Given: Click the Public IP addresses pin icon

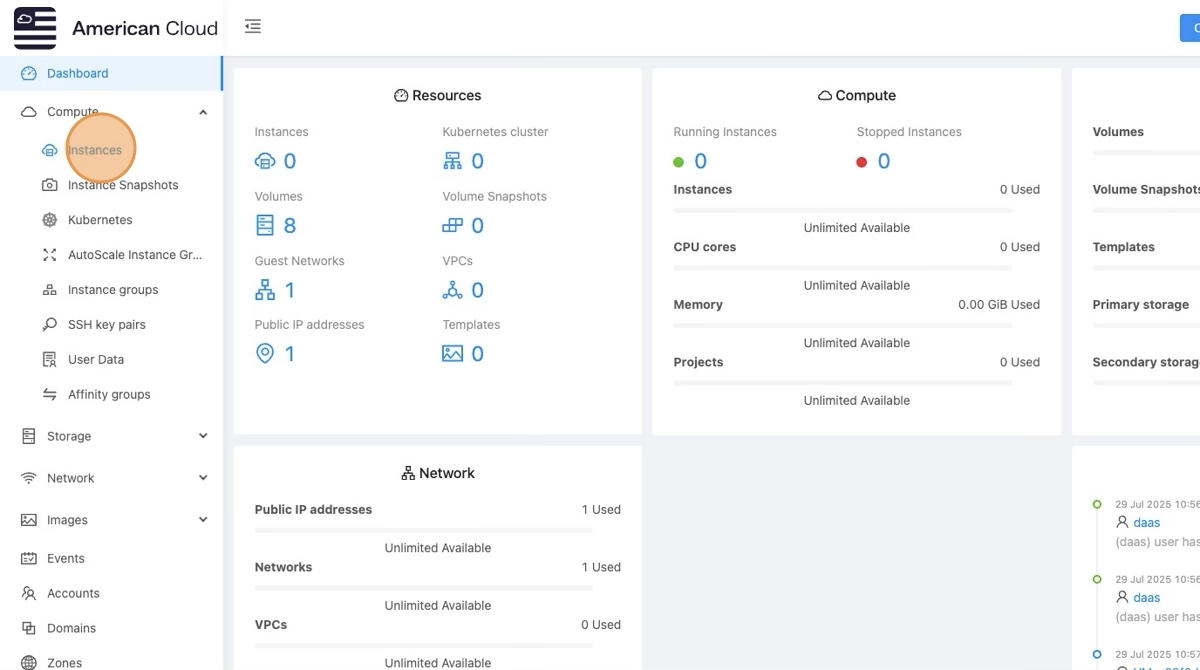Looking at the screenshot, I should tap(265, 354).
